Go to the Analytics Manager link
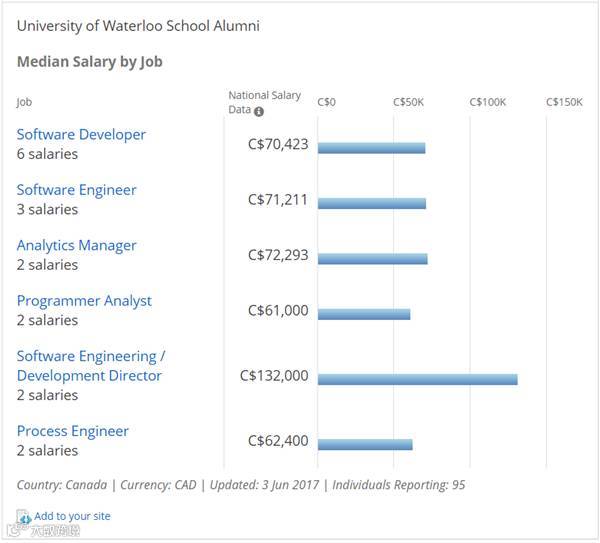This screenshot has width=600, height=543. [76, 245]
